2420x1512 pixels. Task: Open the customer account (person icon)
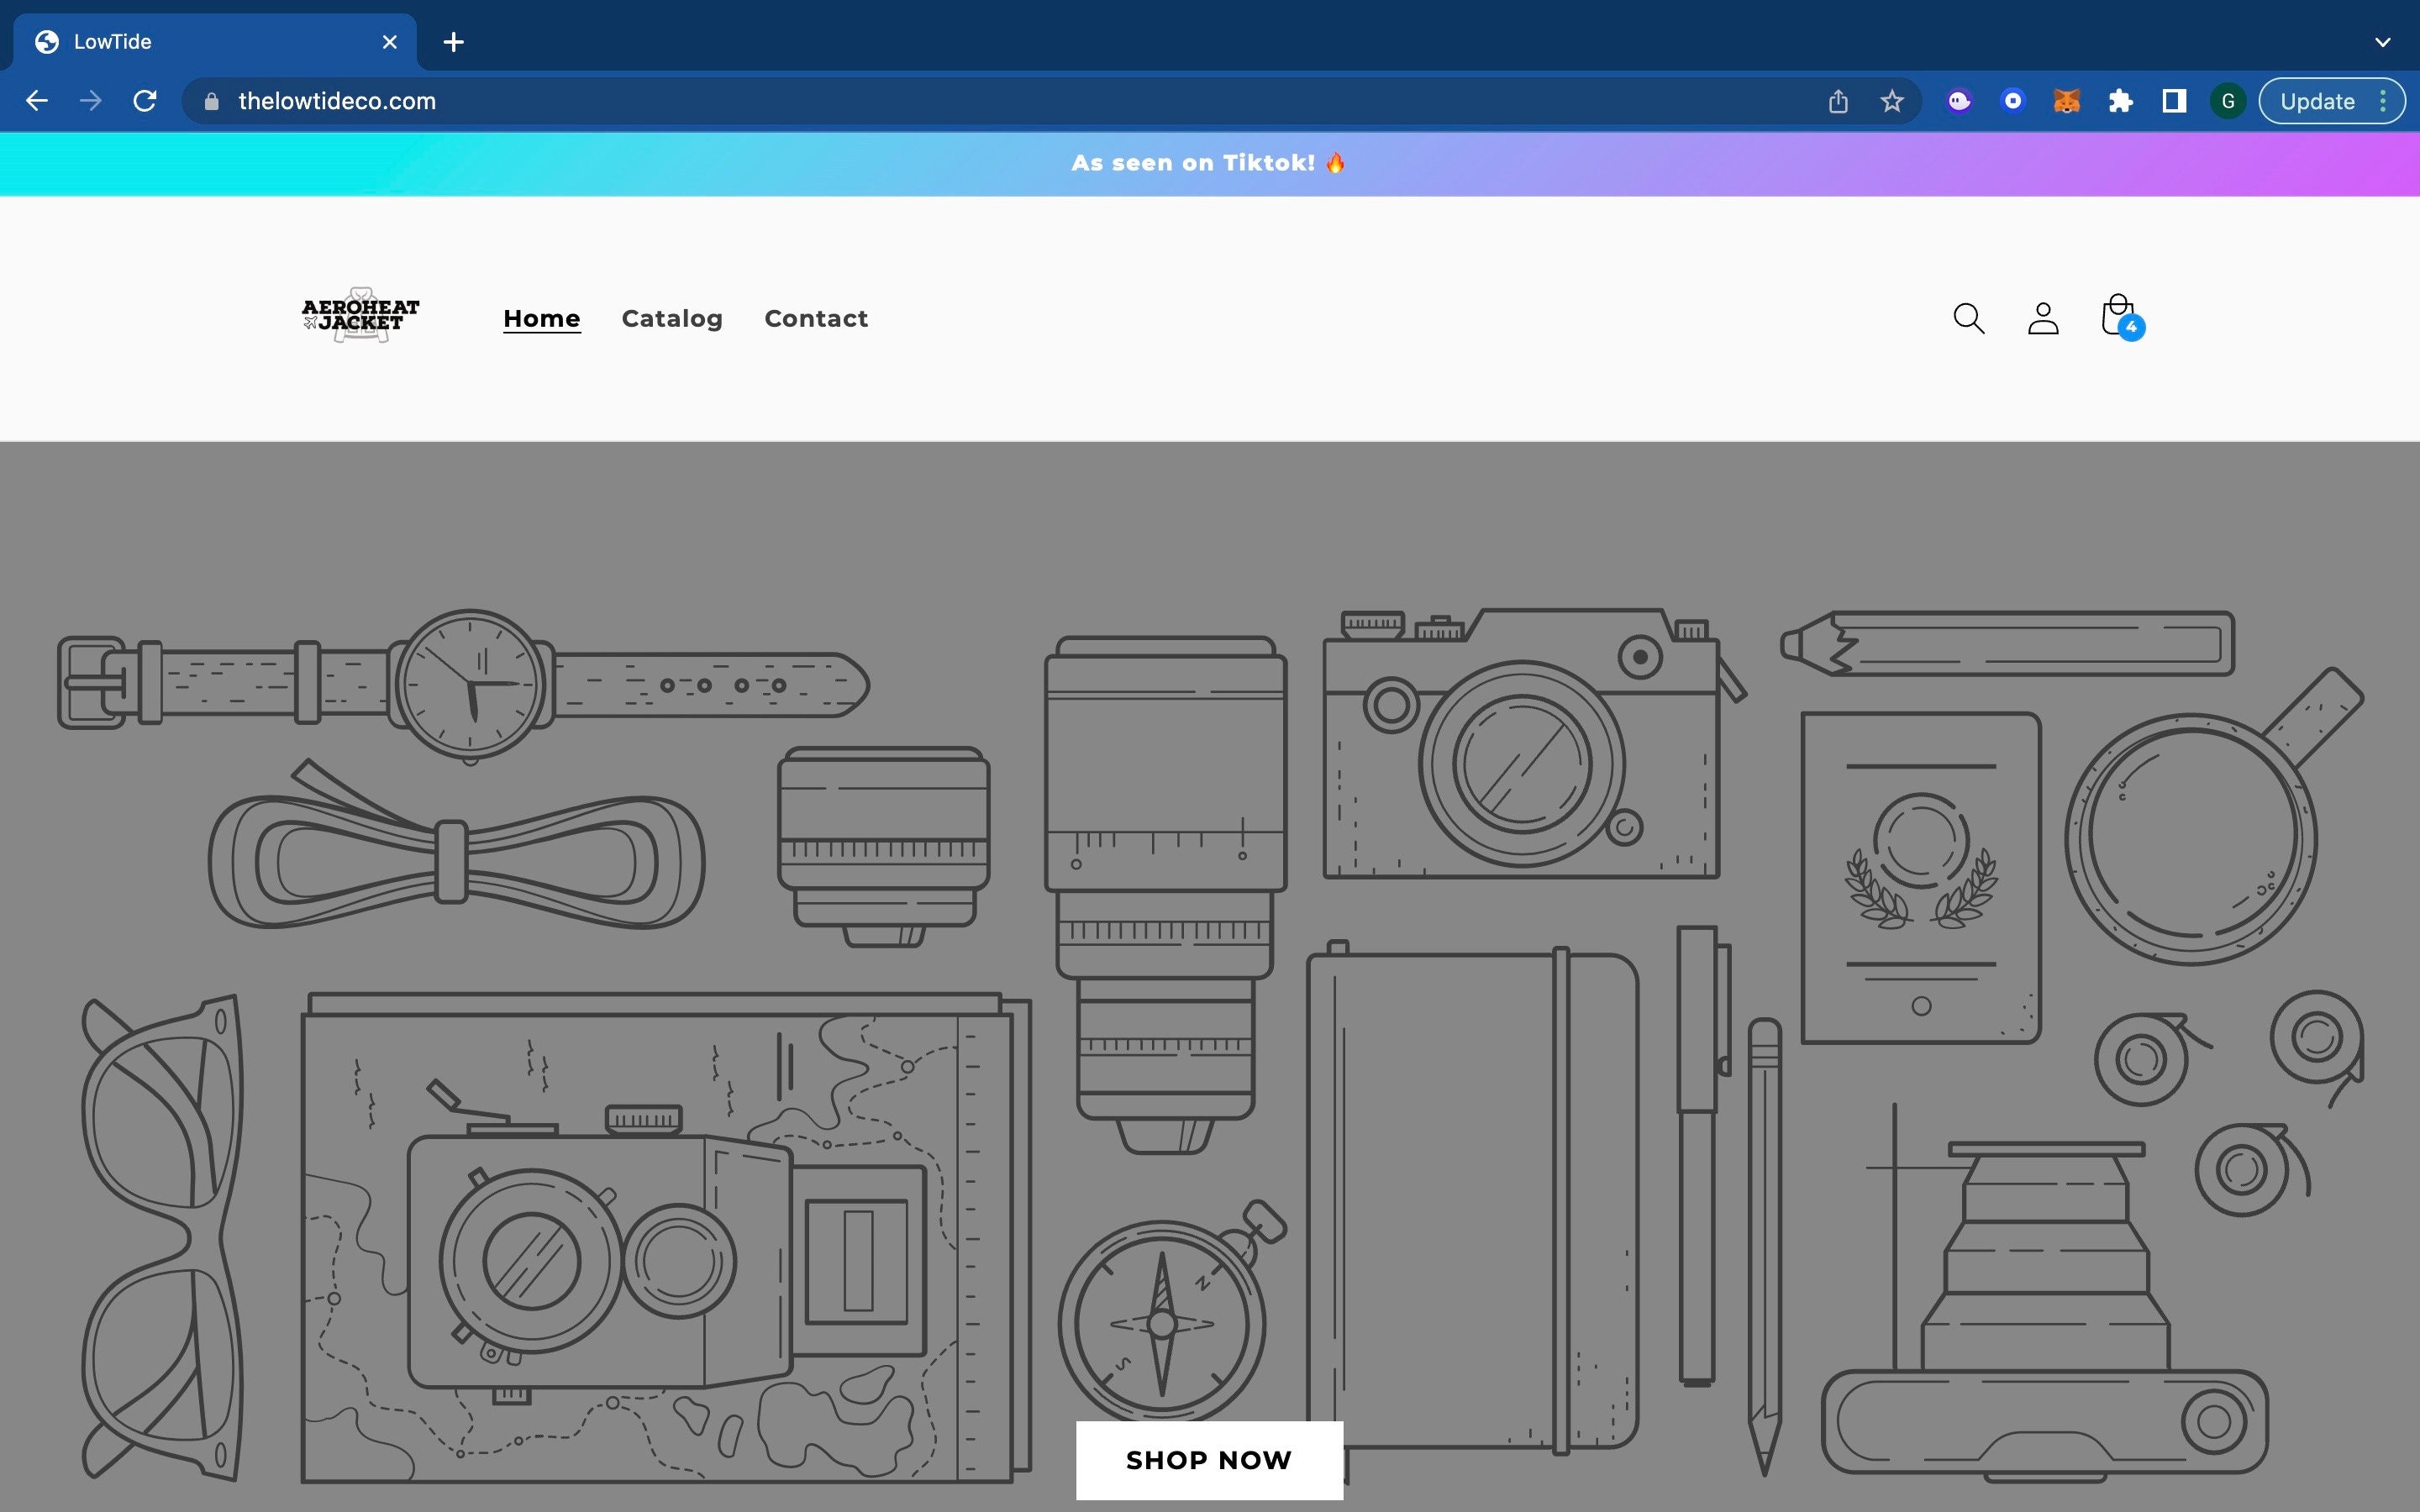click(x=2041, y=318)
